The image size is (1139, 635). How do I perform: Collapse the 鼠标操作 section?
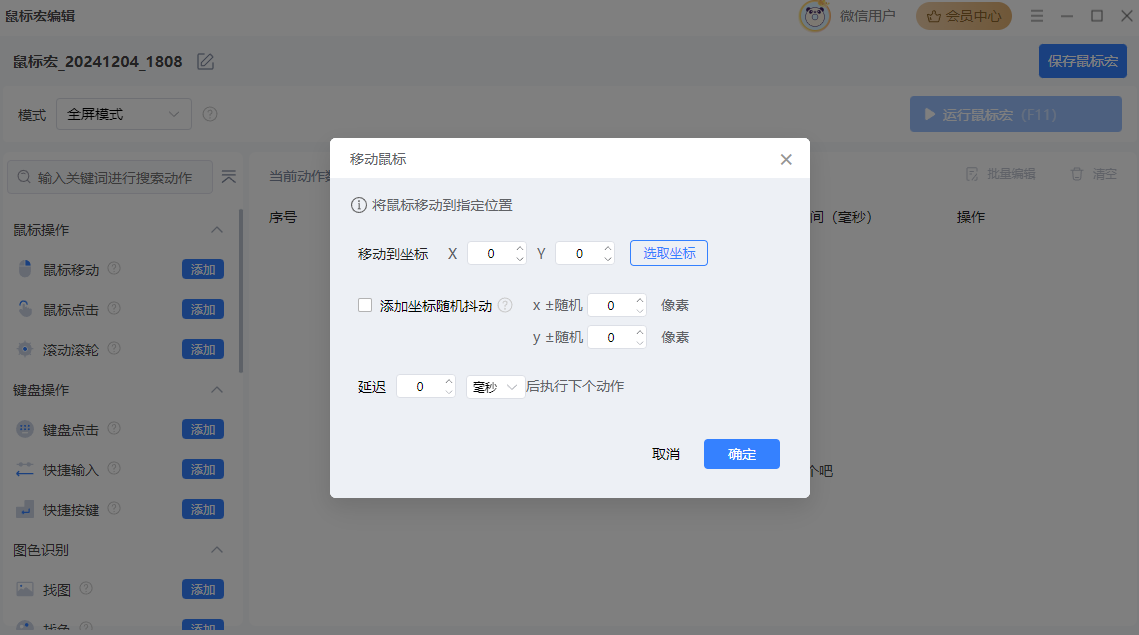pos(216,230)
